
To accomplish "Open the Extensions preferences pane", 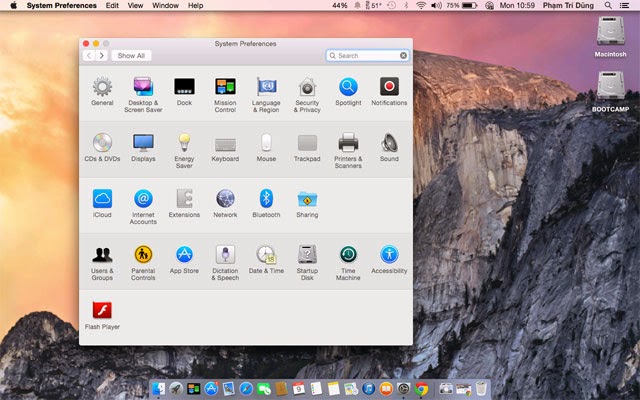I will (184, 203).
